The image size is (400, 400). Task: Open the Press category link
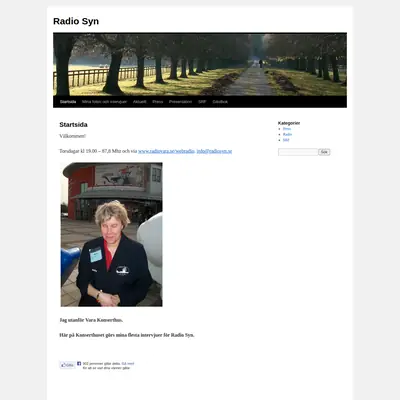pyautogui.click(x=287, y=129)
